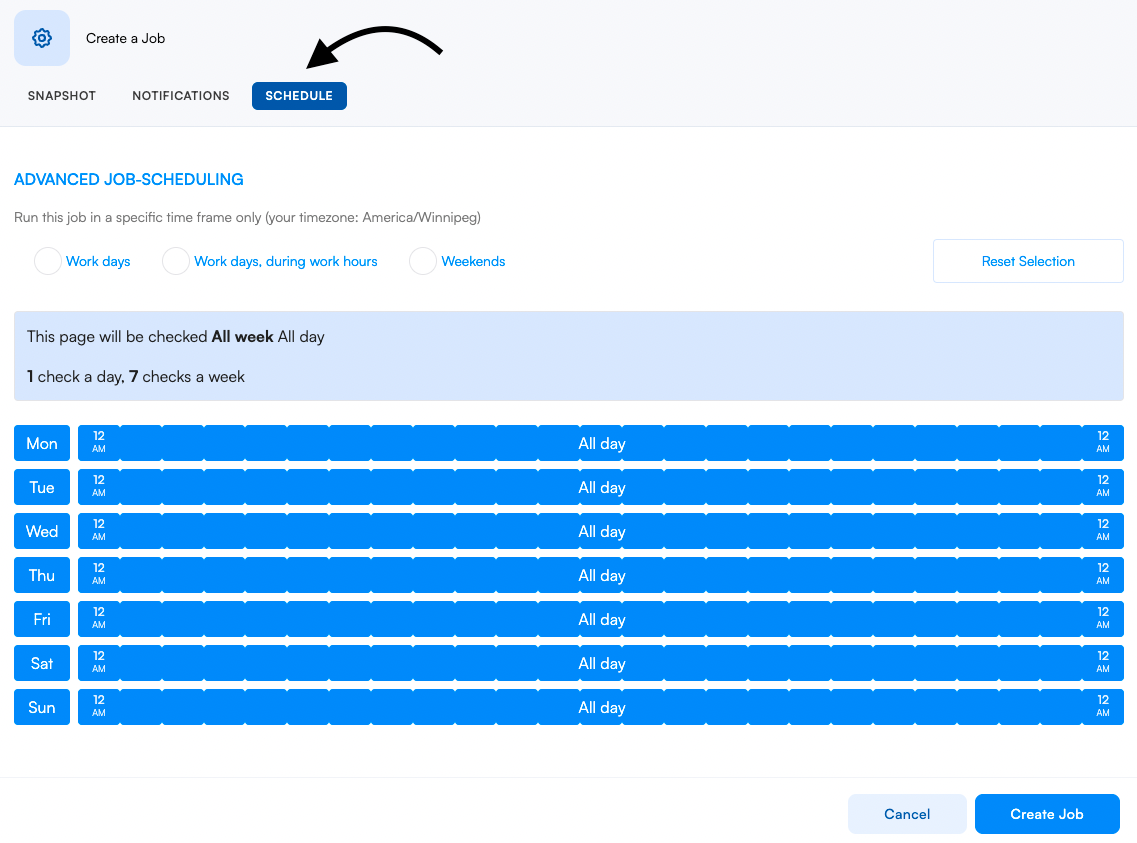The image size is (1137, 843).
Task: Click the Create Job button
Action: coord(1046,814)
